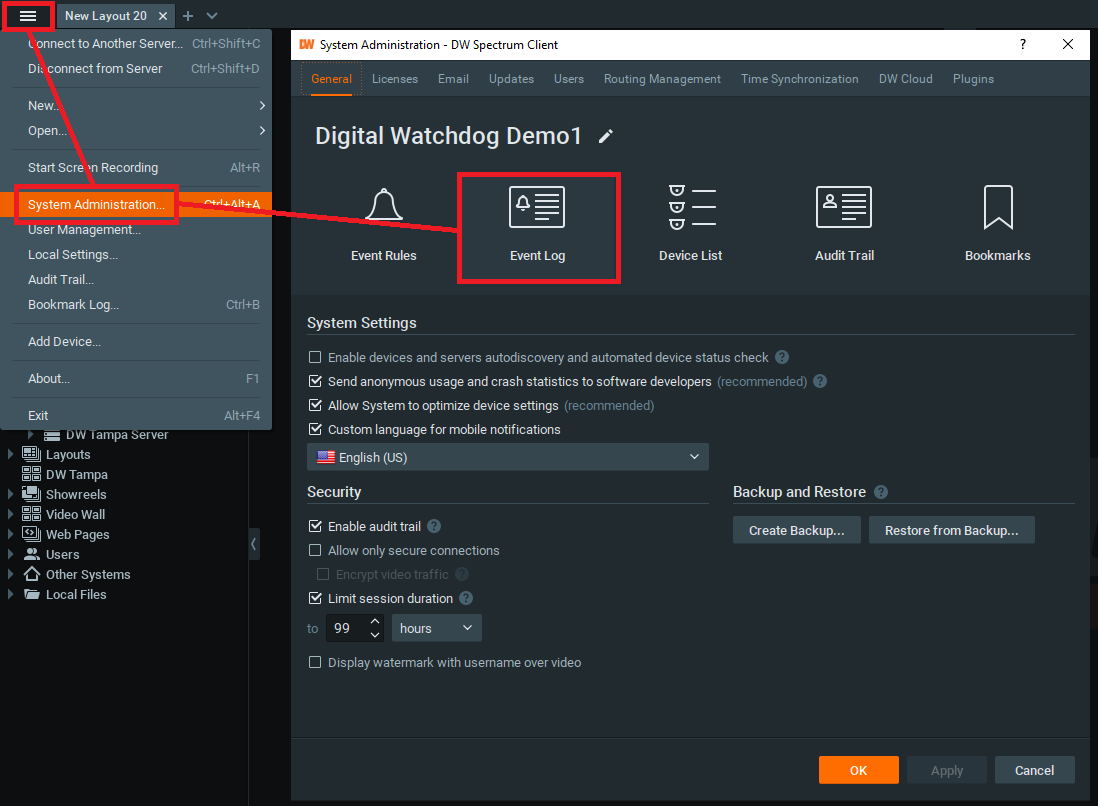Click help icon next to Enable audit trail

pos(434,526)
